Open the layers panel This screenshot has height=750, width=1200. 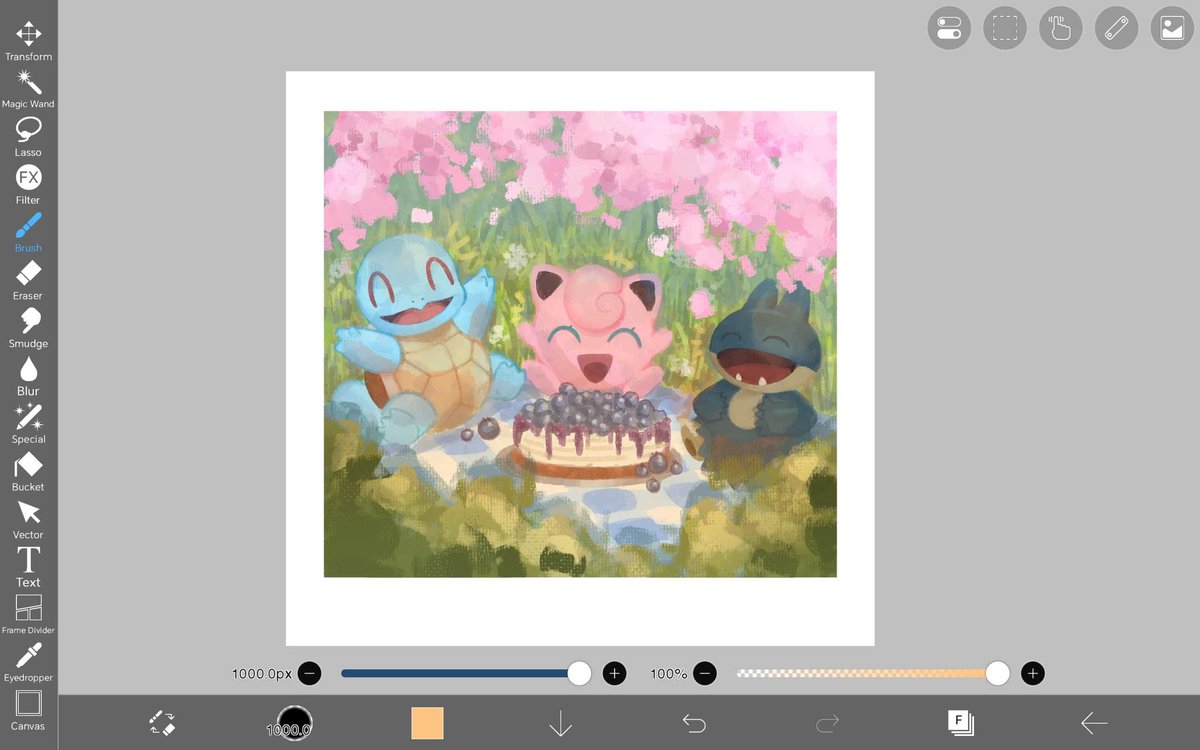[x=961, y=723]
